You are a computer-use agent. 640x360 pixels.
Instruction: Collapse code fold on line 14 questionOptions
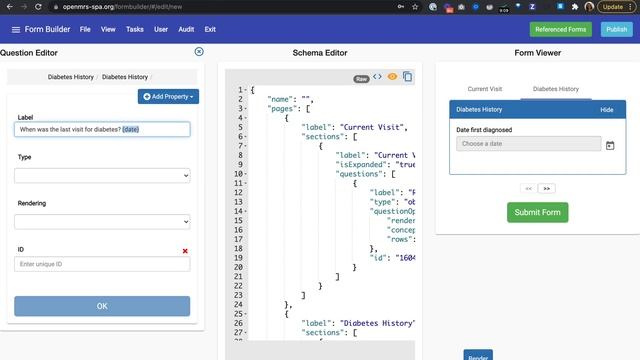246,211
